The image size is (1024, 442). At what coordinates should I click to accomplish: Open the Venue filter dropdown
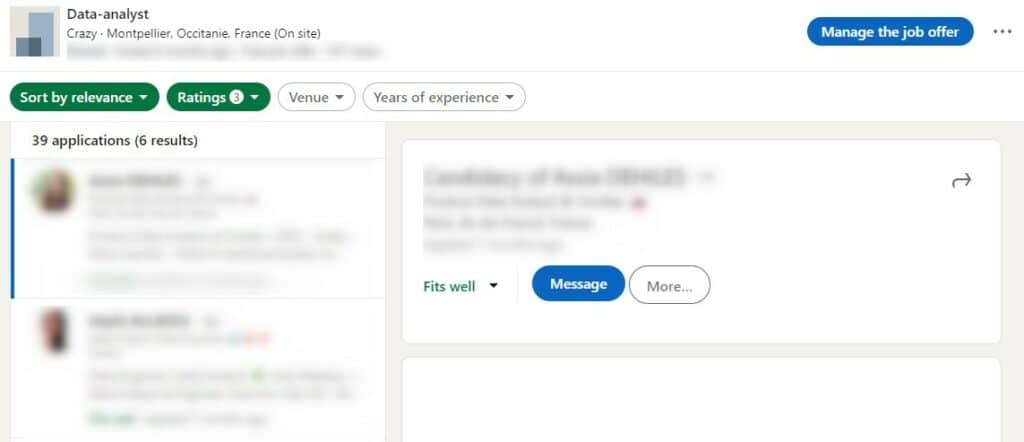317,97
